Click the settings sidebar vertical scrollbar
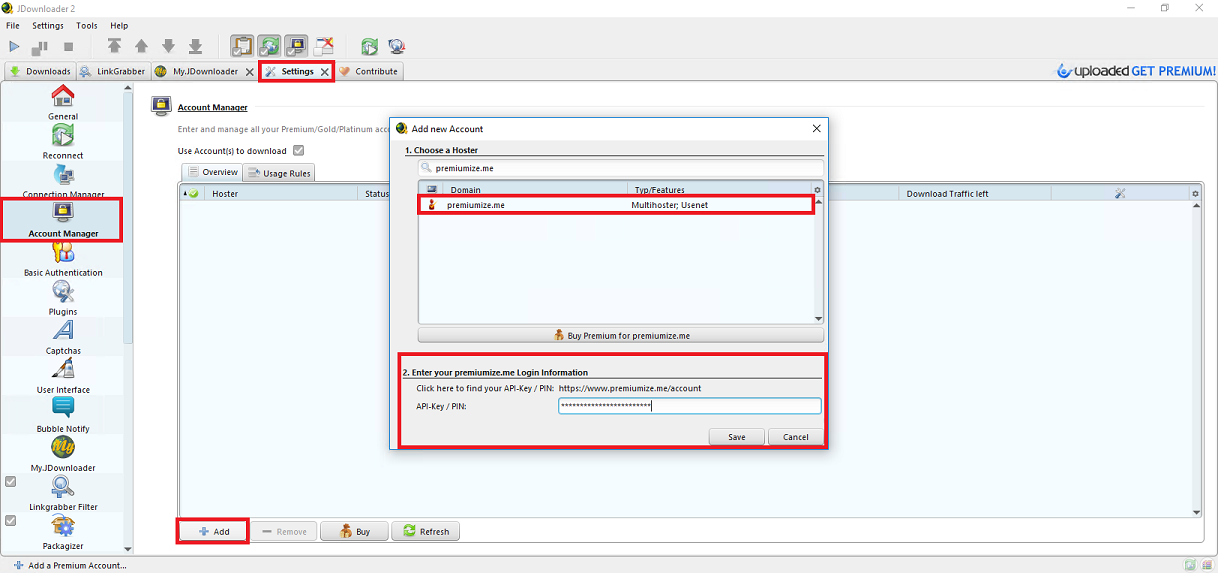This screenshot has height=573, width=1218. pos(127,220)
